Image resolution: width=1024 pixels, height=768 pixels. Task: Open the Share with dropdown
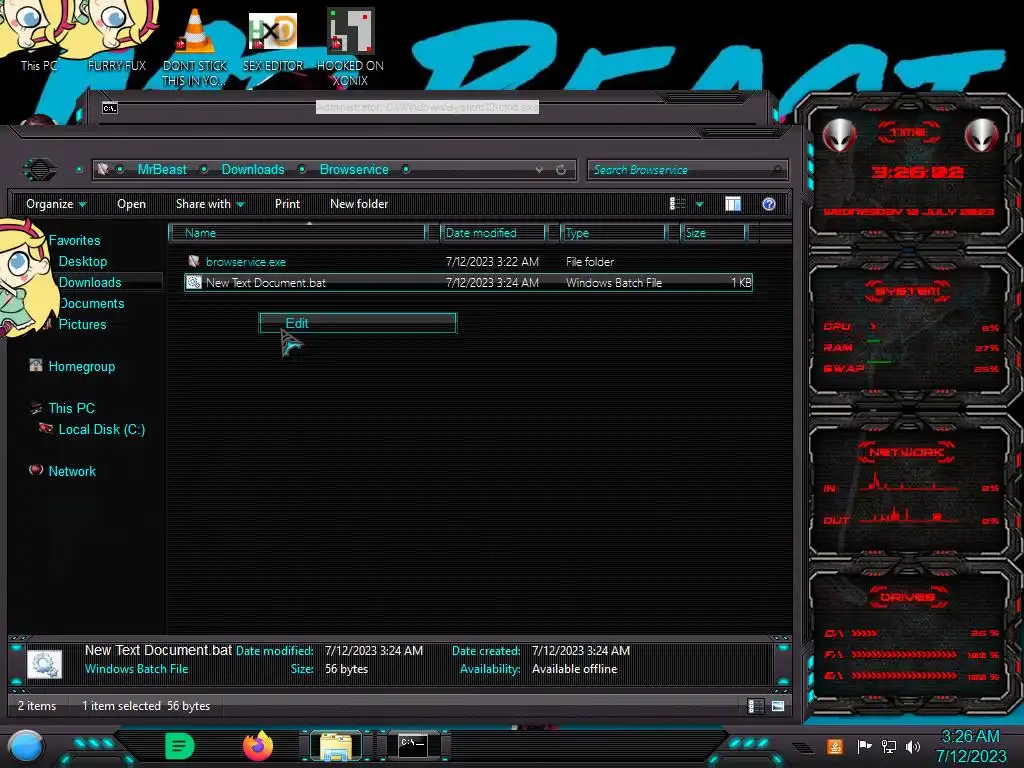coord(210,204)
